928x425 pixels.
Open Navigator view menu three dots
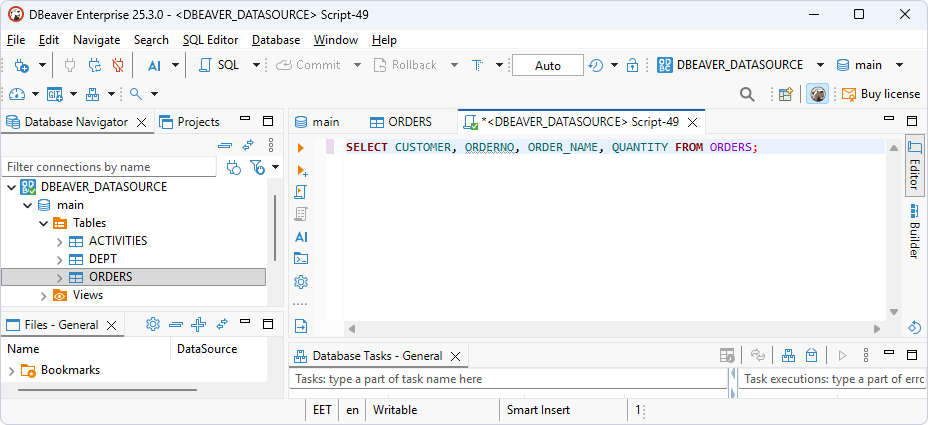[270, 144]
